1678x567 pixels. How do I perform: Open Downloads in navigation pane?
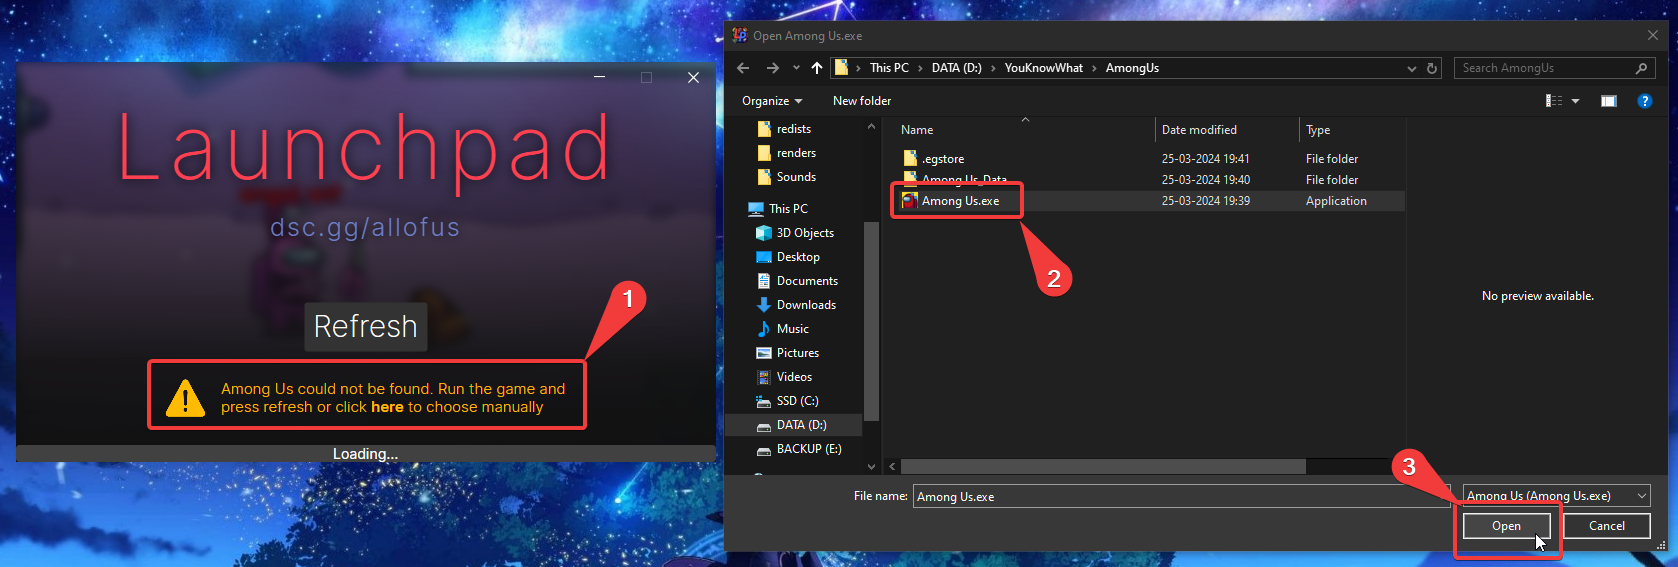click(x=806, y=305)
